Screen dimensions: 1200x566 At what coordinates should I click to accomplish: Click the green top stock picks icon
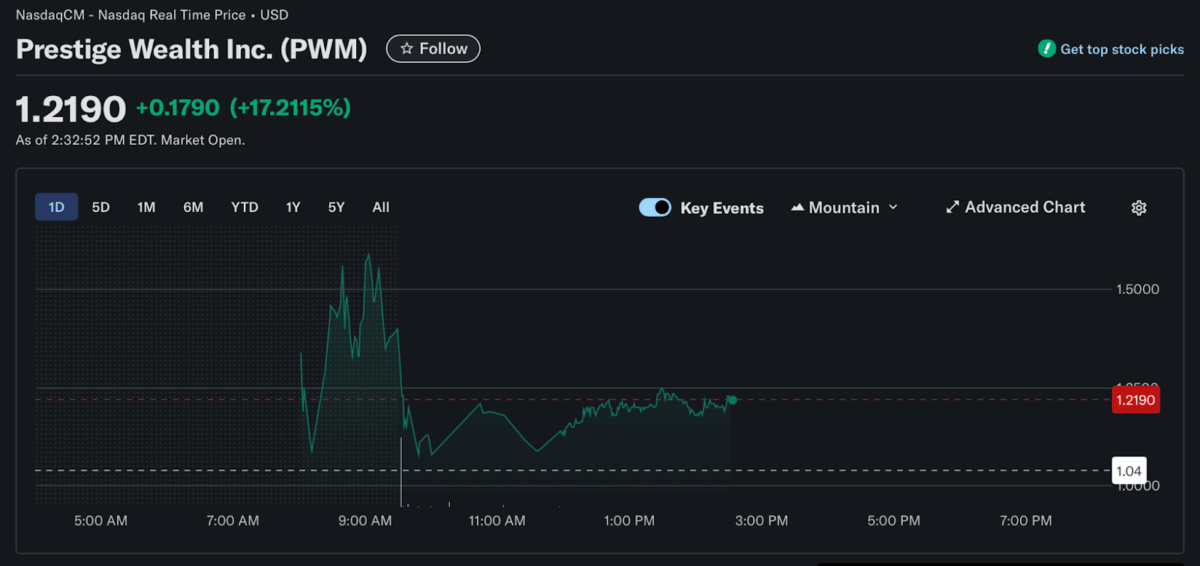click(1046, 49)
